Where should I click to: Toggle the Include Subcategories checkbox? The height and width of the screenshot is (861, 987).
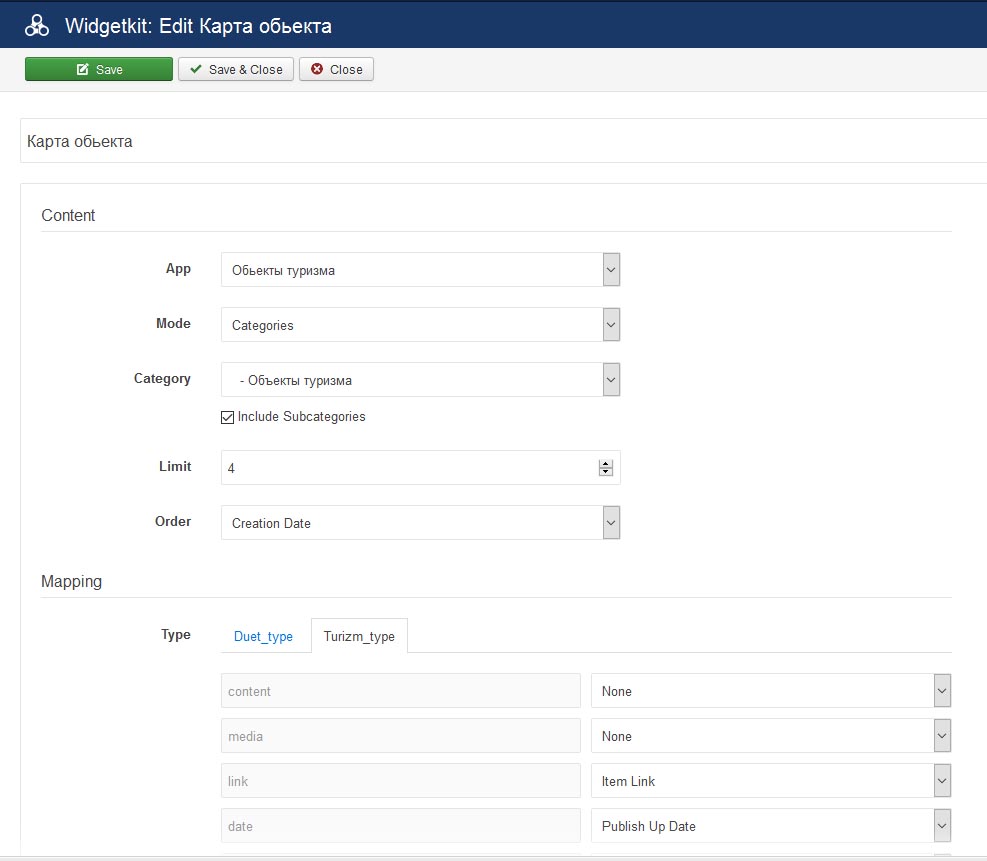[228, 417]
